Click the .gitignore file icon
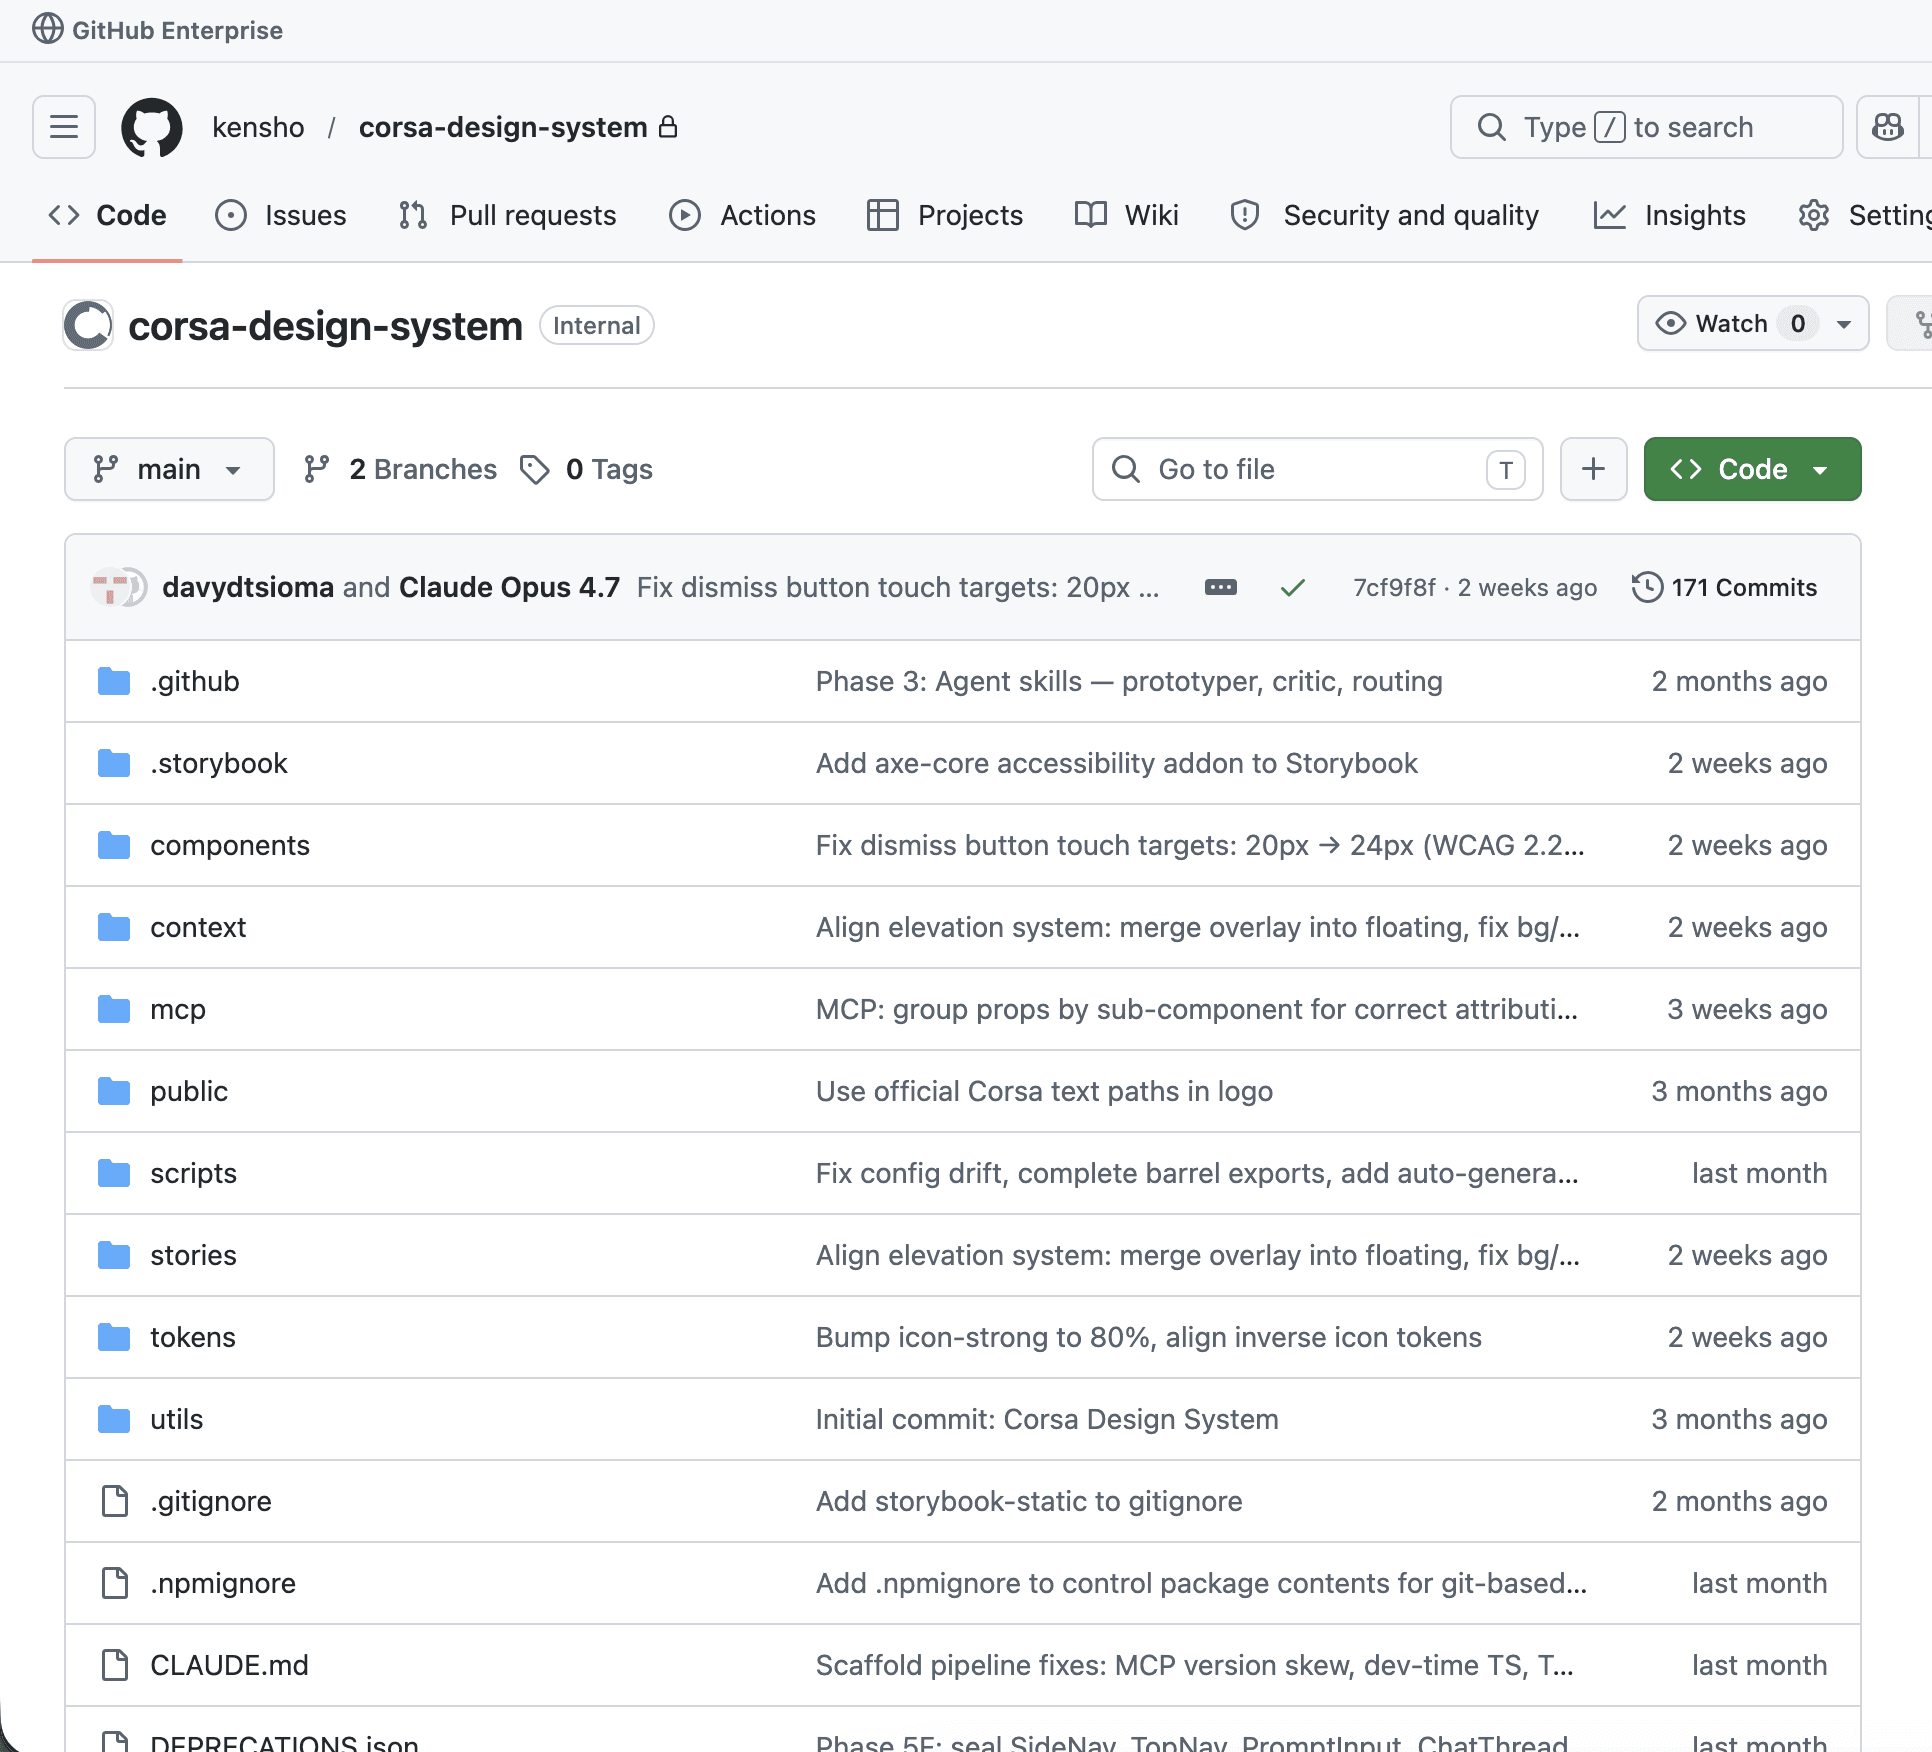 [x=115, y=1501]
